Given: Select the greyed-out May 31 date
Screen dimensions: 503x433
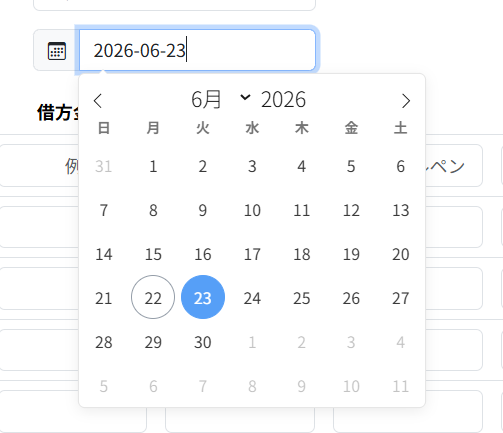Looking at the screenshot, I should point(104,166).
